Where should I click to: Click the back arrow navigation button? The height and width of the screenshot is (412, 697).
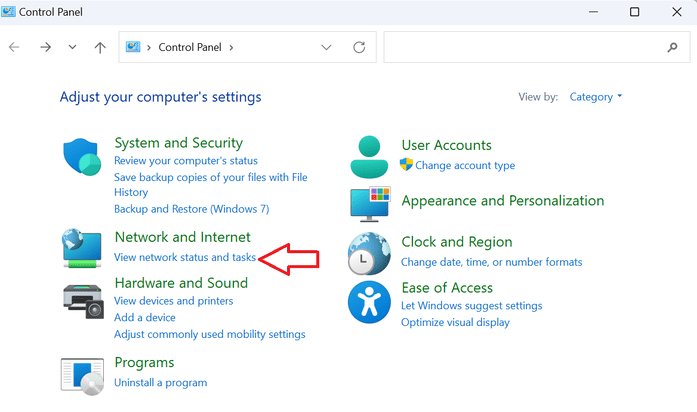pyautogui.click(x=14, y=47)
